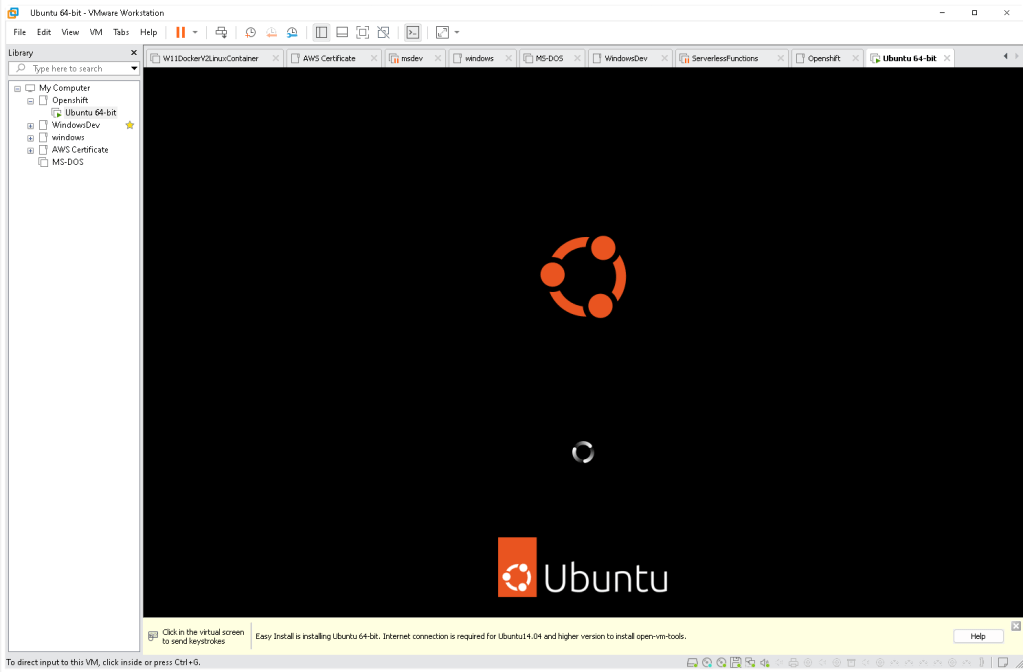Dismiss the Easy Install notification bar
The height and width of the screenshot is (672, 1023).
point(1016,626)
